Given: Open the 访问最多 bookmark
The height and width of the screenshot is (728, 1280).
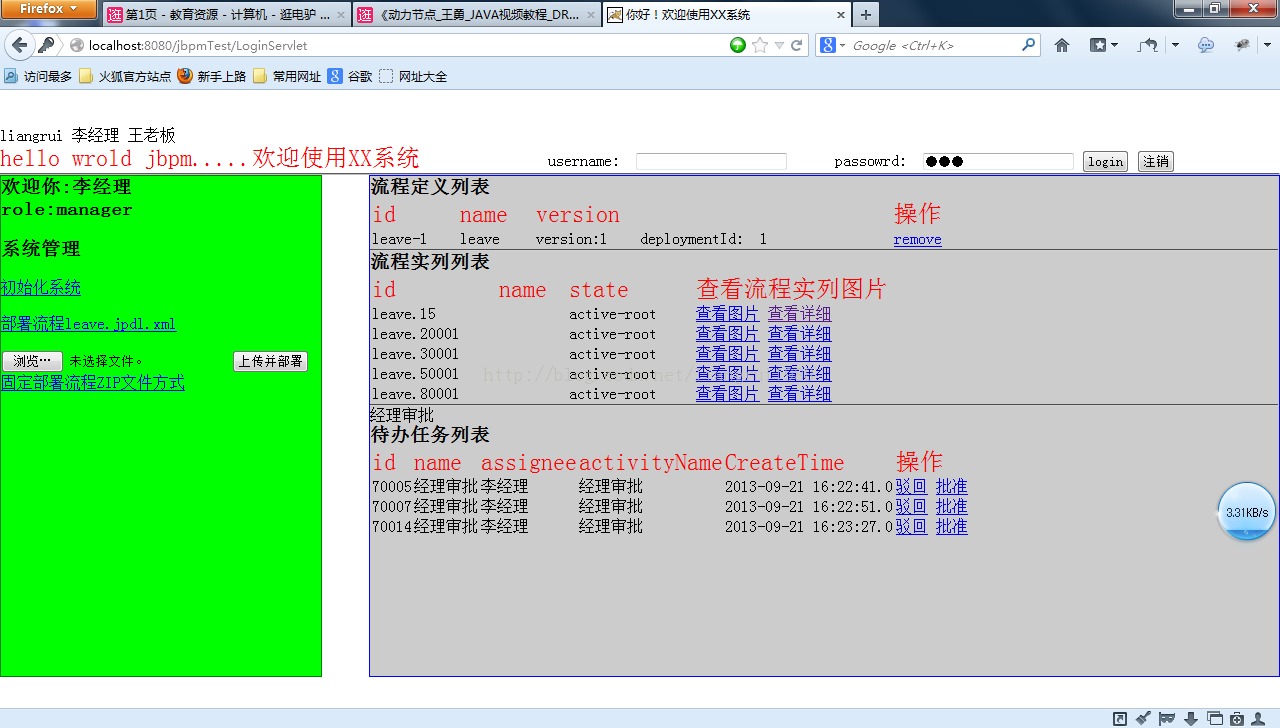Looking at the screenshot, I should click(x=38, y=76).
